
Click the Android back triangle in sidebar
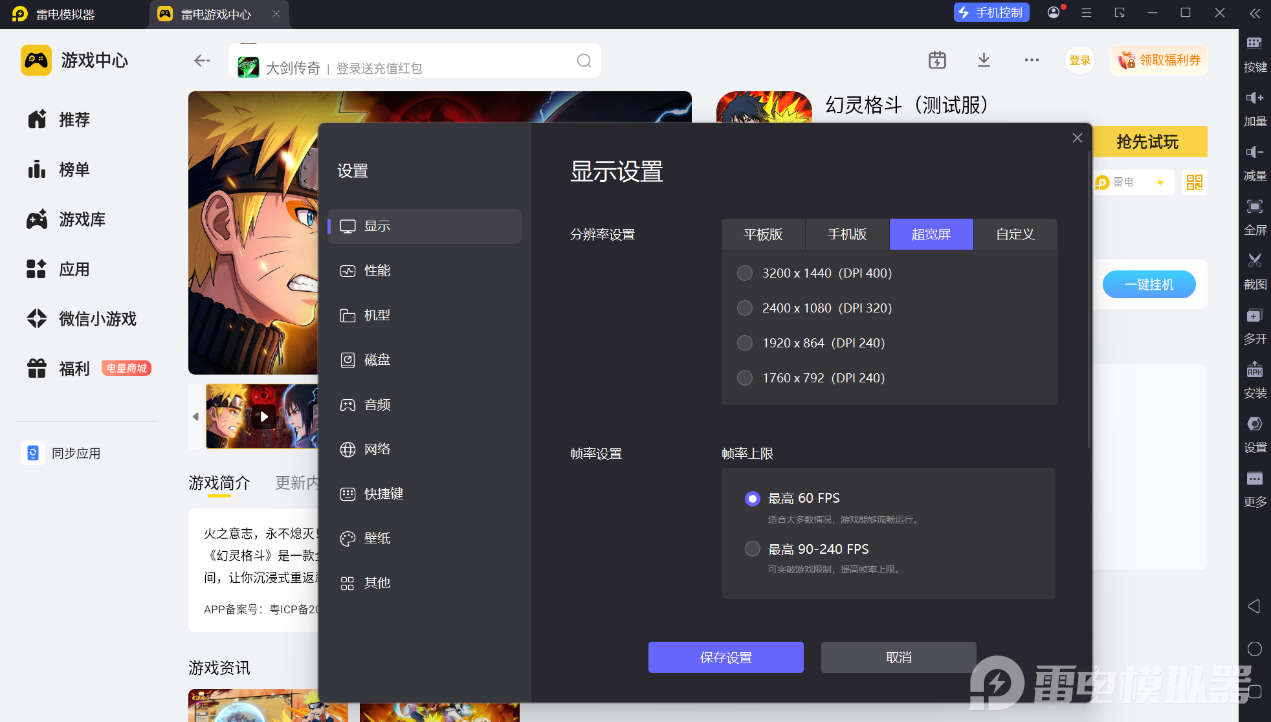click(1254, 606)
